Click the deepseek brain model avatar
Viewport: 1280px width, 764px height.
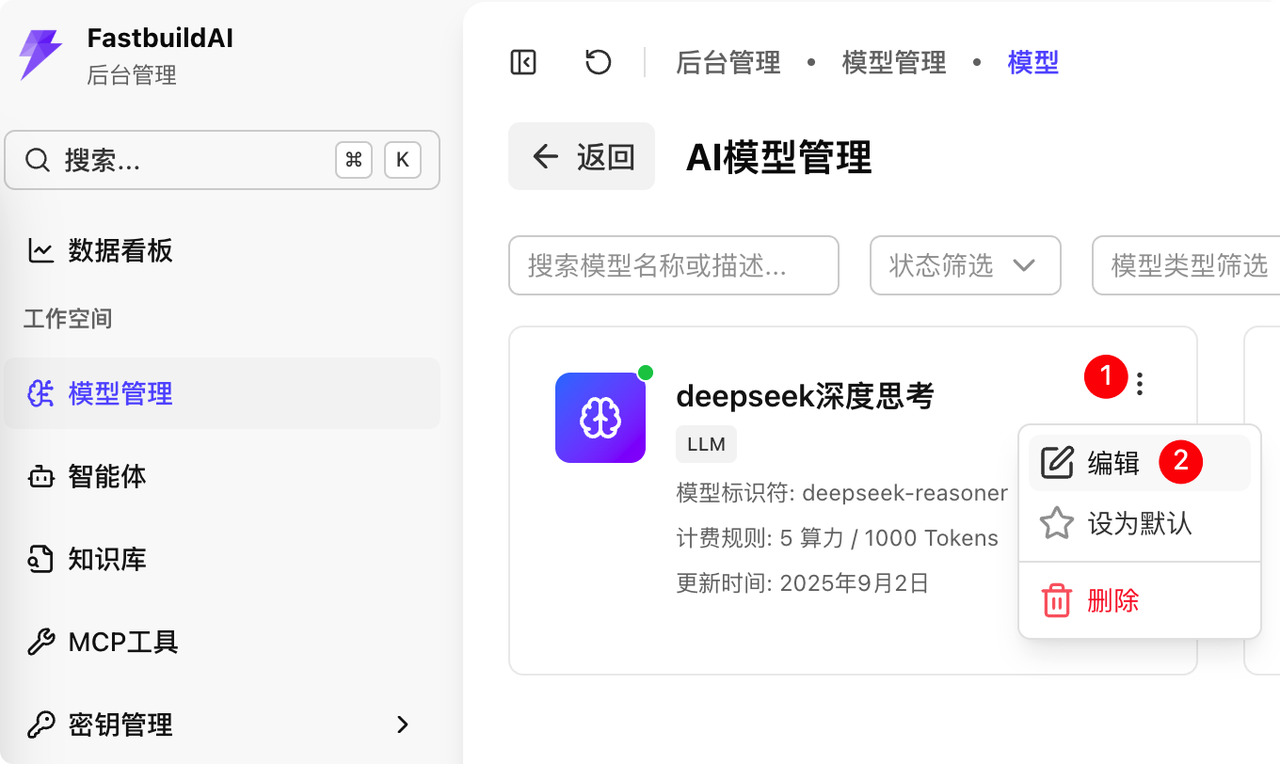[600, 417]
